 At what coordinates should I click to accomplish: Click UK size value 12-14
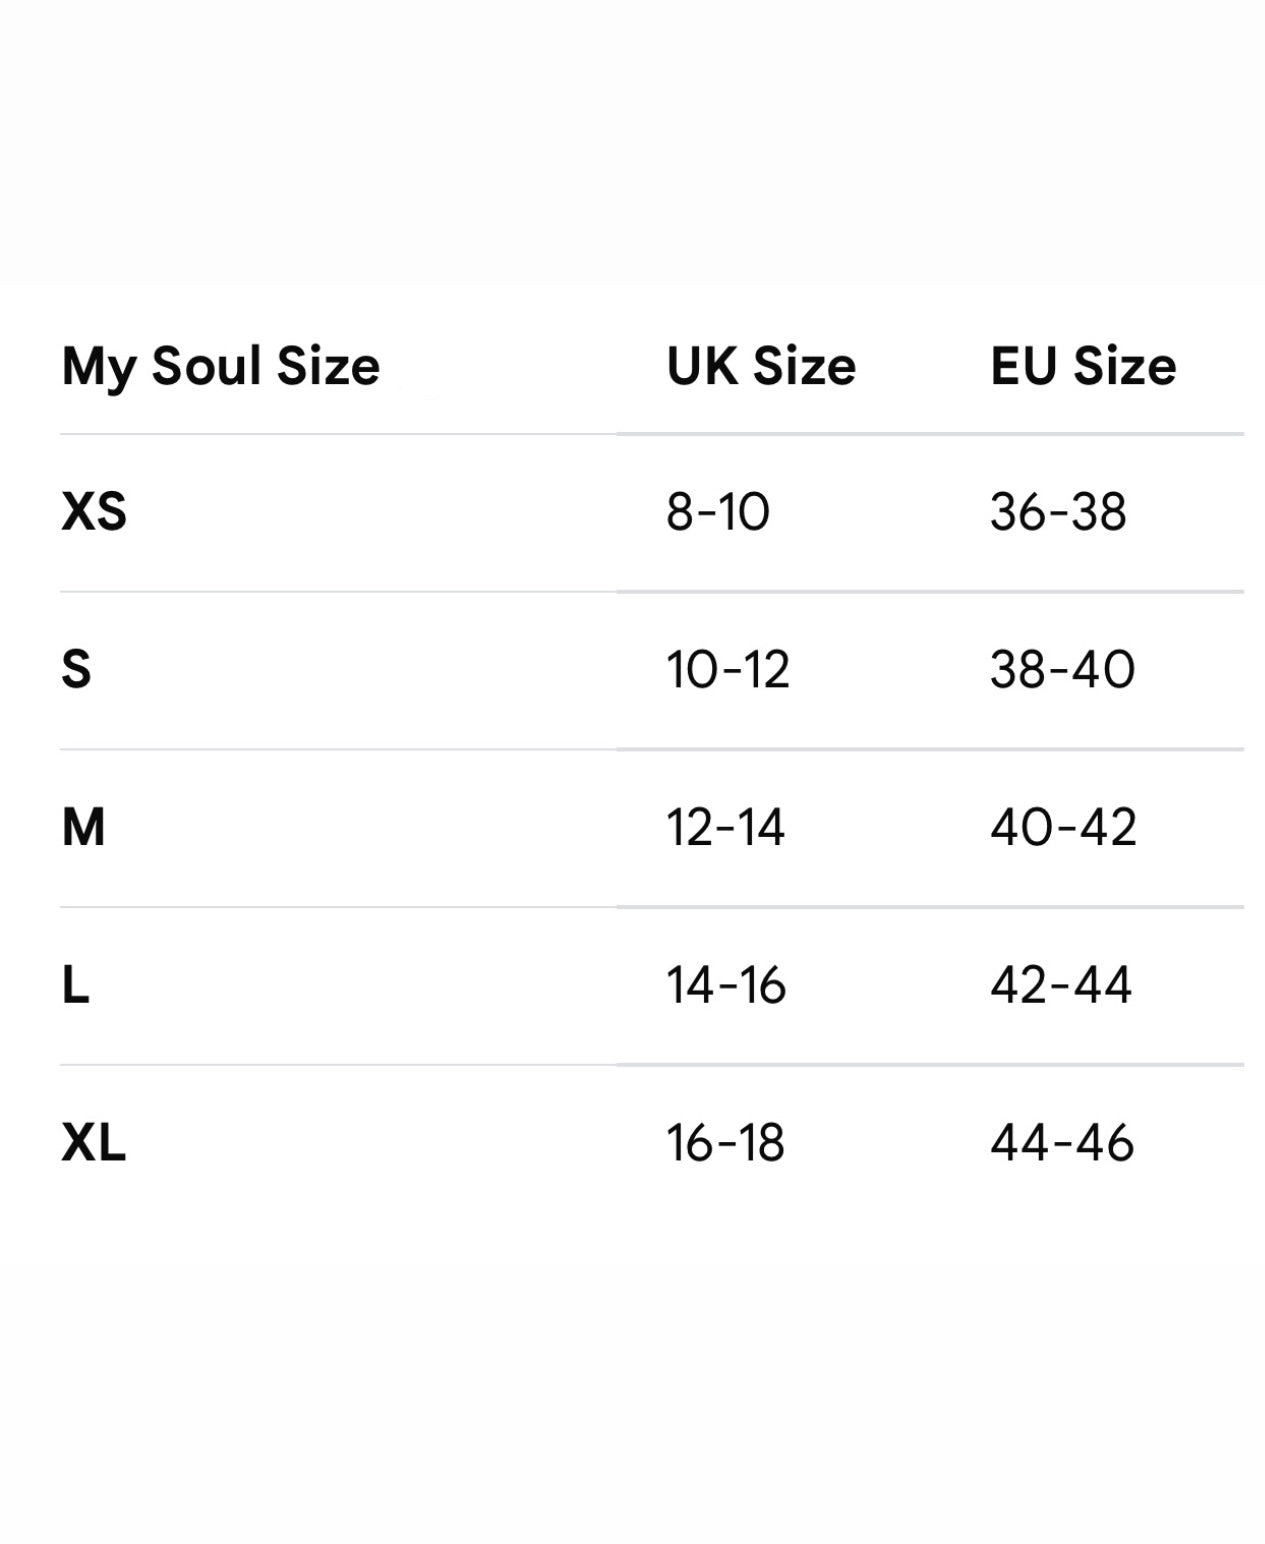click(726, 827)
